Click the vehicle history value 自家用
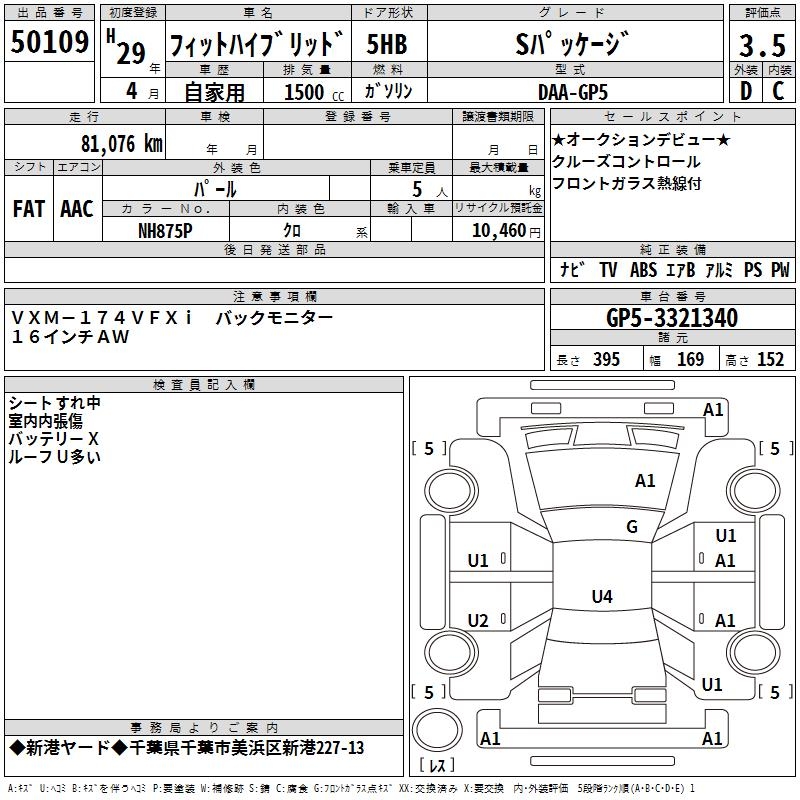This screenshot has height=800, width=800. pyautogui.click(x=214, y=92)
